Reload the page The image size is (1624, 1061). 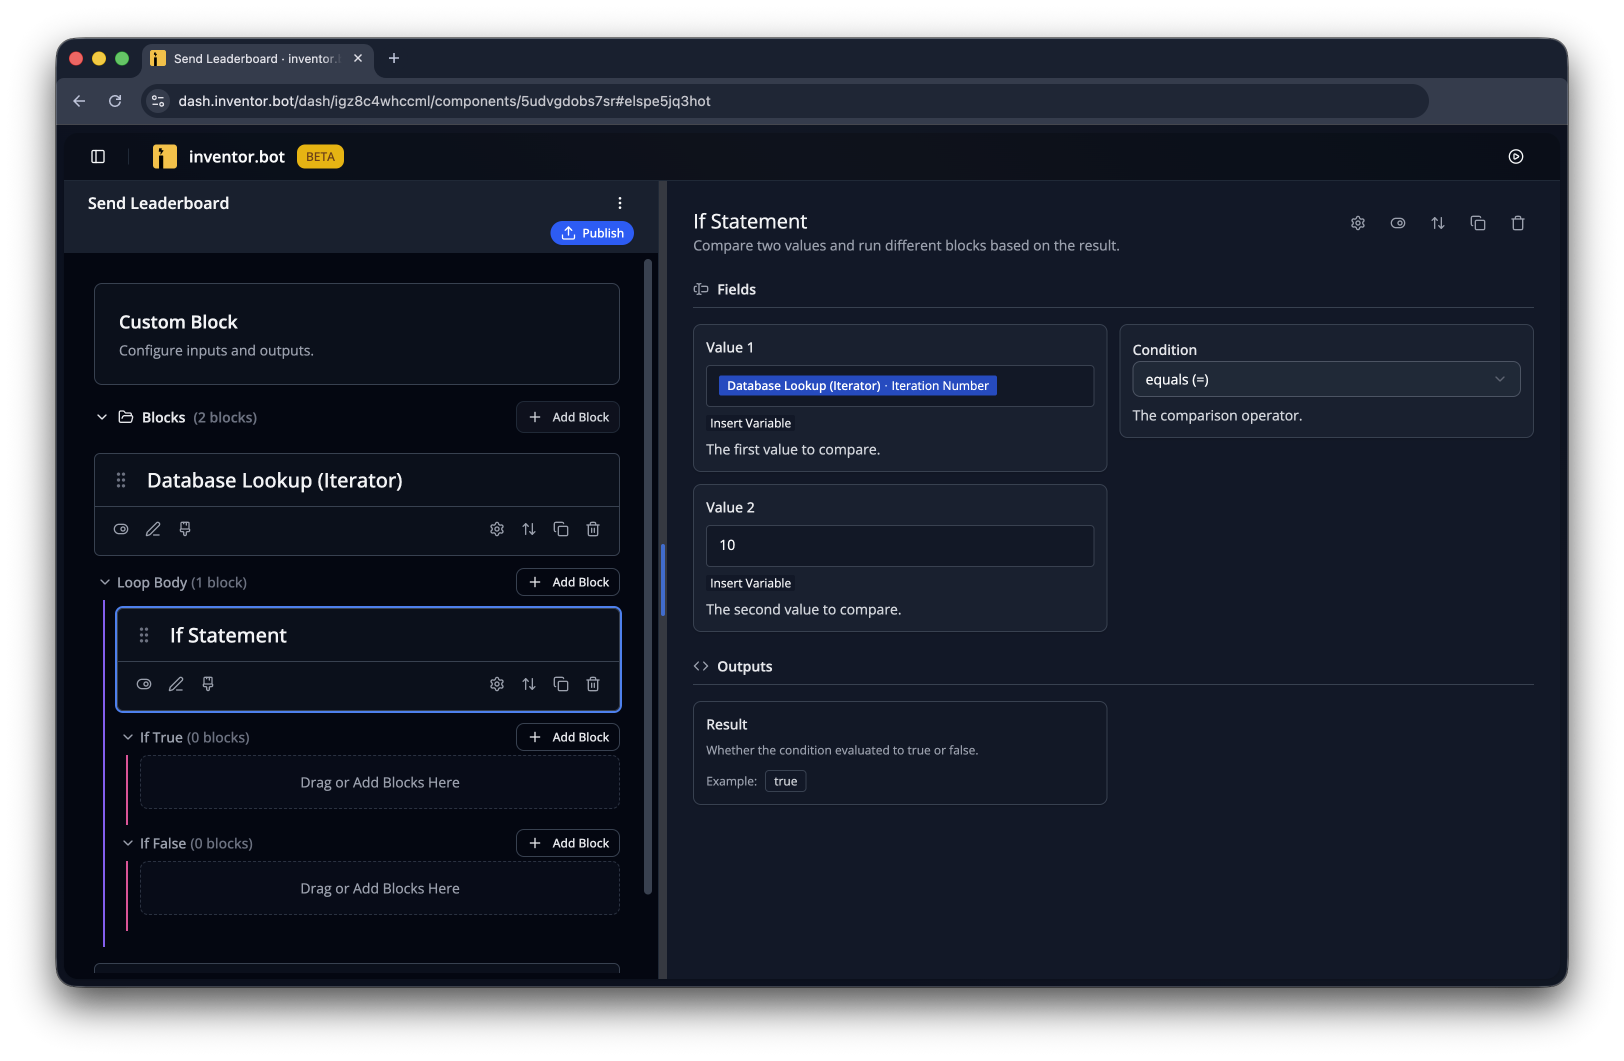(115, 101)
